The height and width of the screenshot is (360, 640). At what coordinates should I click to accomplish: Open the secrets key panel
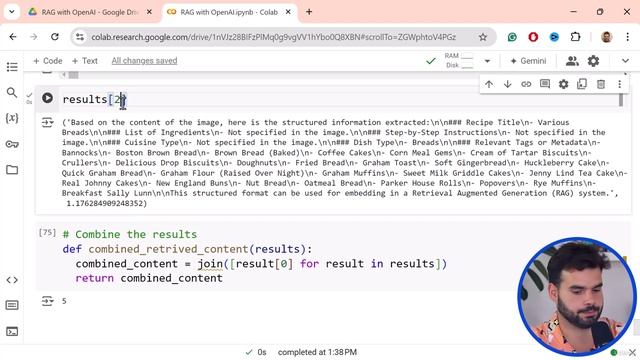pos(12,144)
